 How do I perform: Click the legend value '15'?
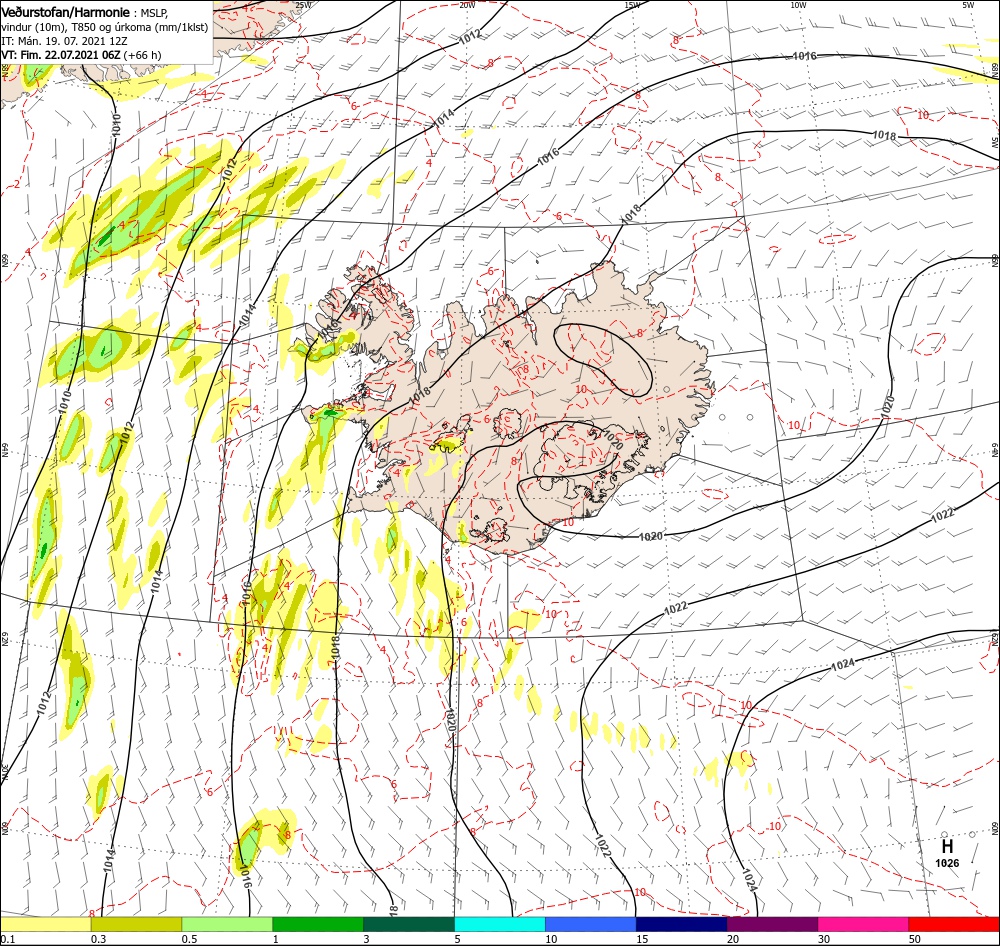[x=642, y=939]
